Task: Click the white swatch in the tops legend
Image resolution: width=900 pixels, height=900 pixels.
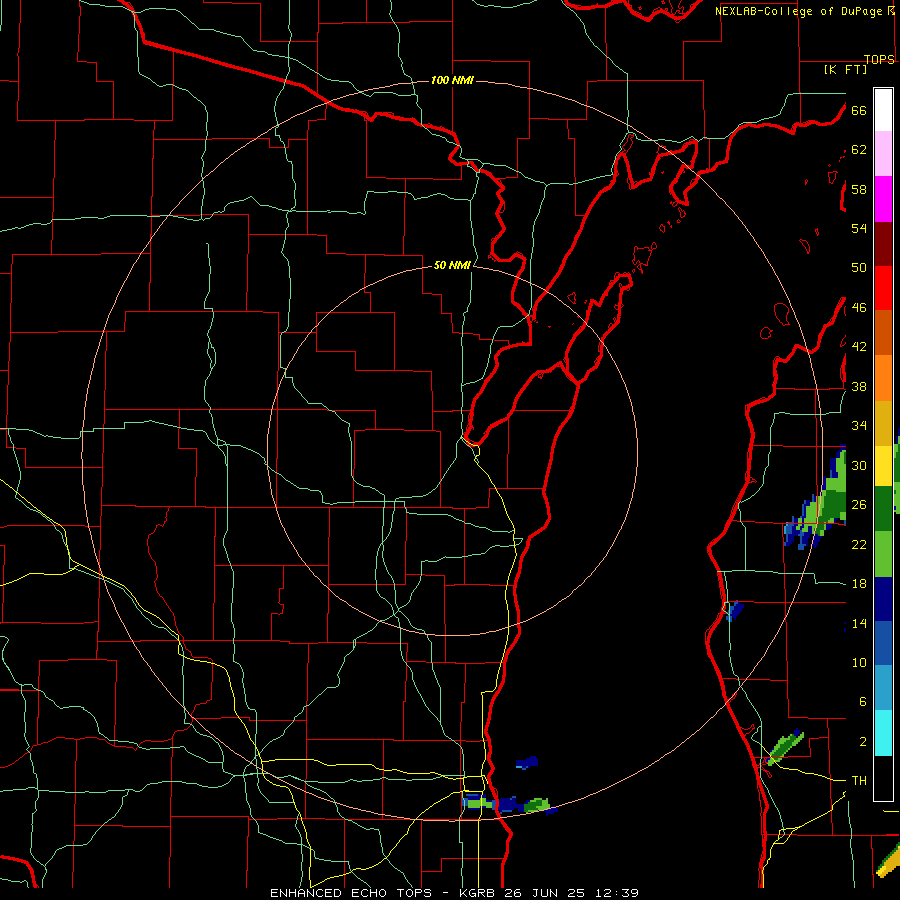Action: (883, 110)
